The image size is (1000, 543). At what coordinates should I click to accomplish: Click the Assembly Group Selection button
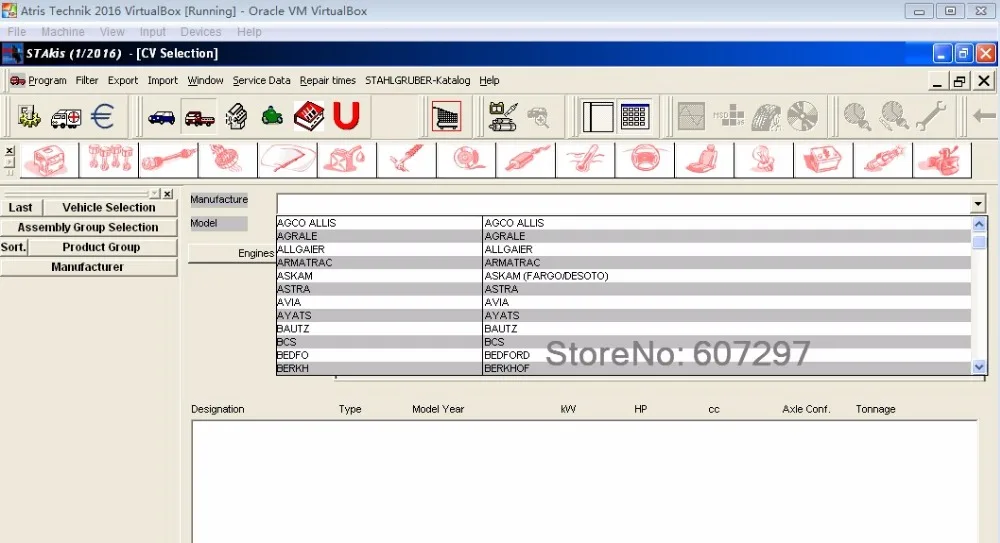(88, 227)
